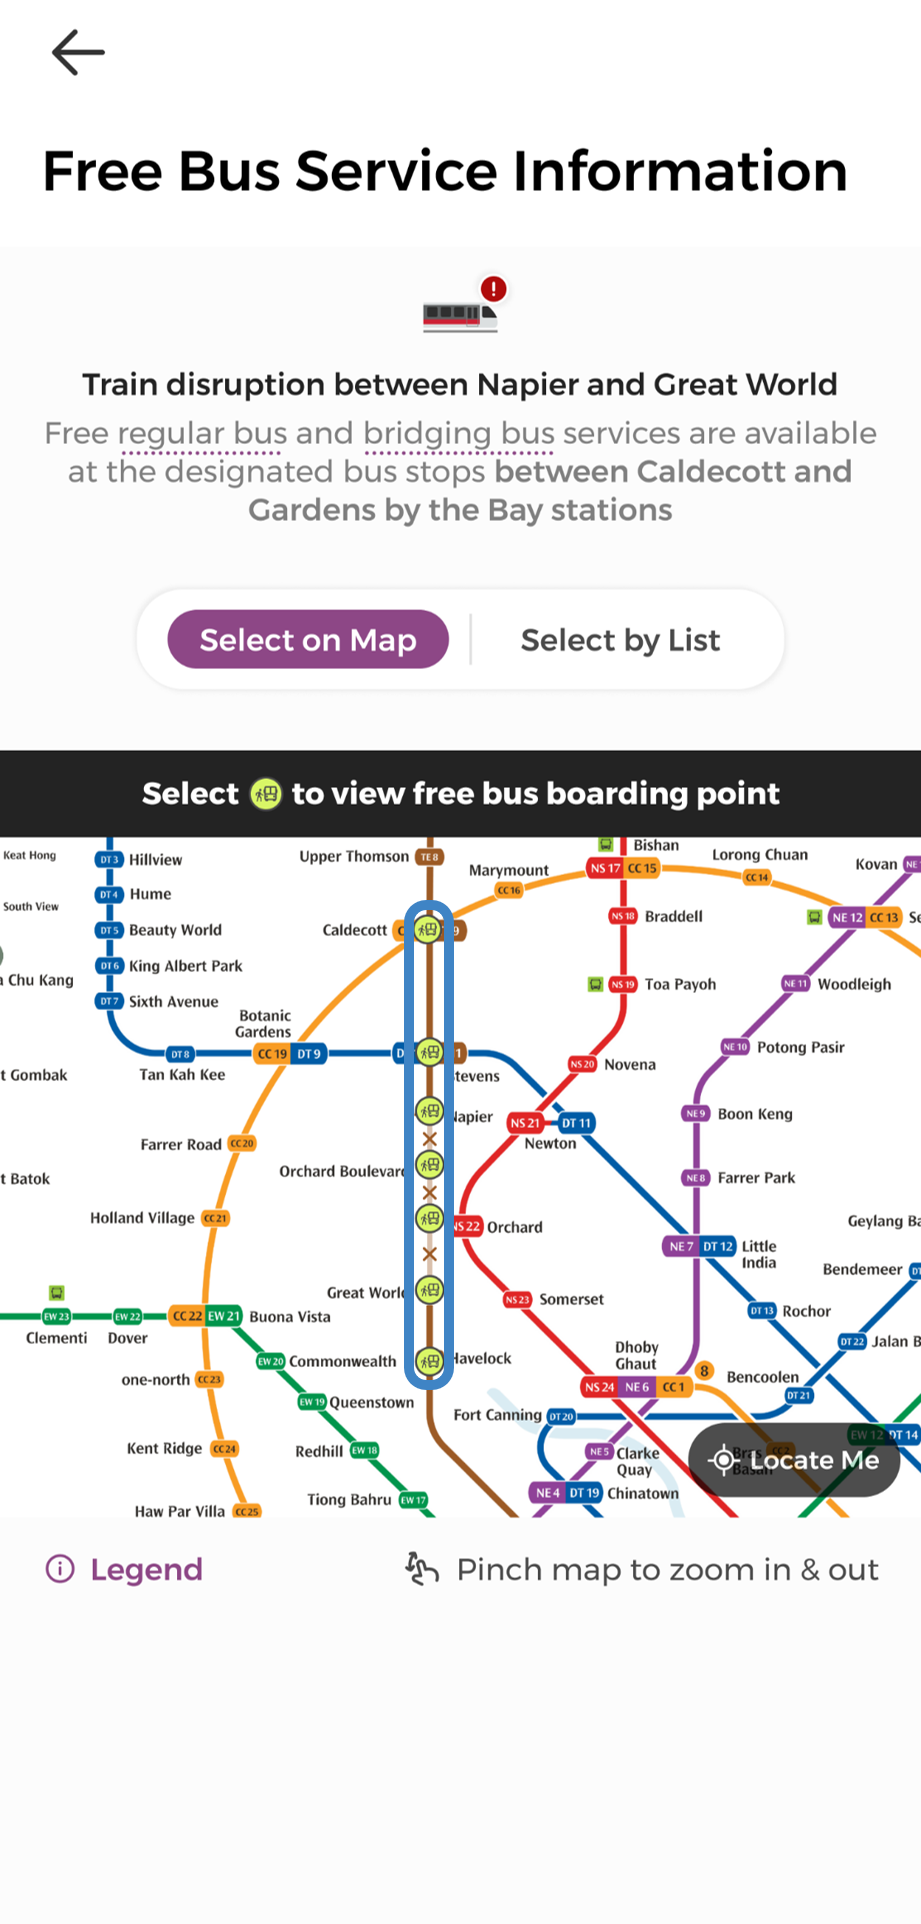
Task: Tap the Newton NS21 station marker
Action: [x=524, y=1123]
